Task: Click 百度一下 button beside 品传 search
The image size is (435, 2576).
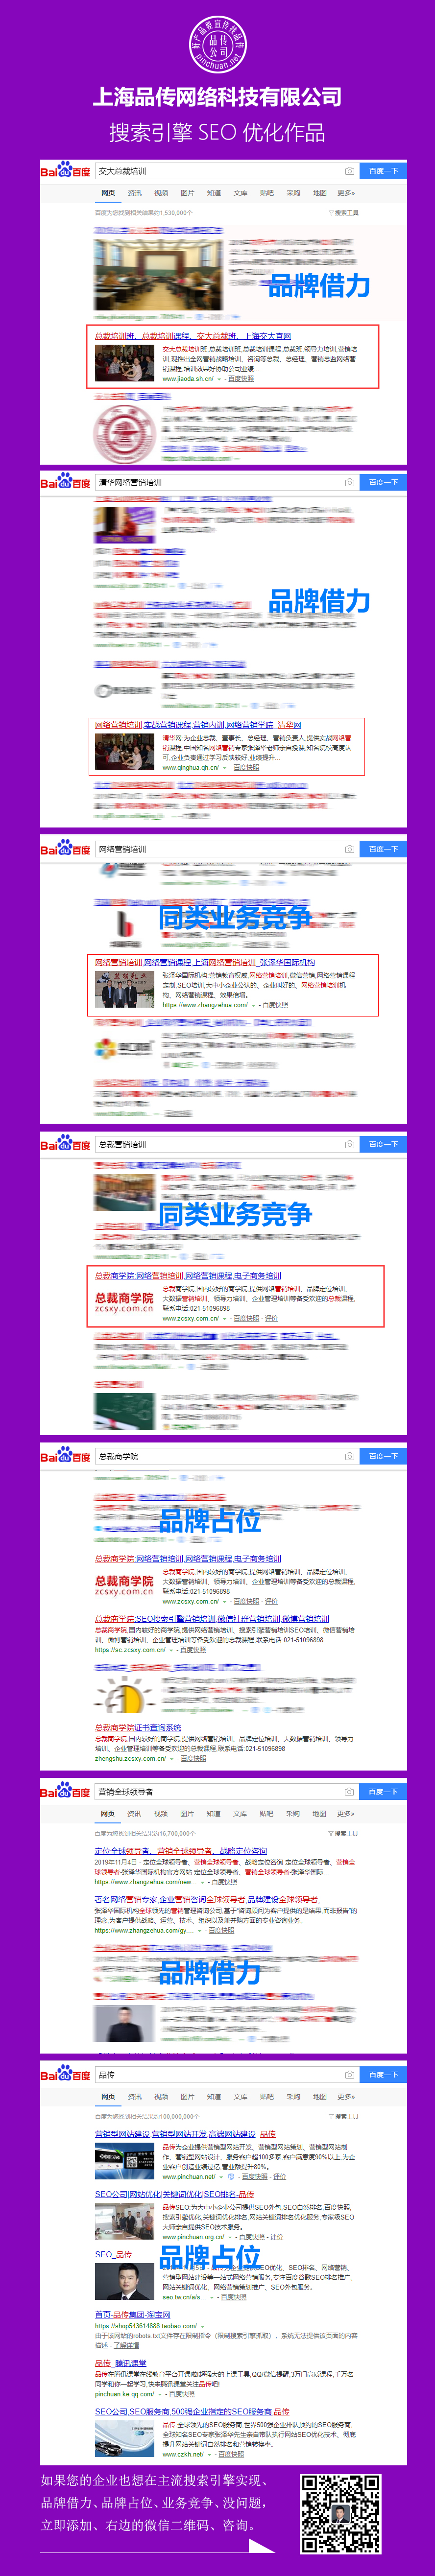Action: (x=383, y=2075)
